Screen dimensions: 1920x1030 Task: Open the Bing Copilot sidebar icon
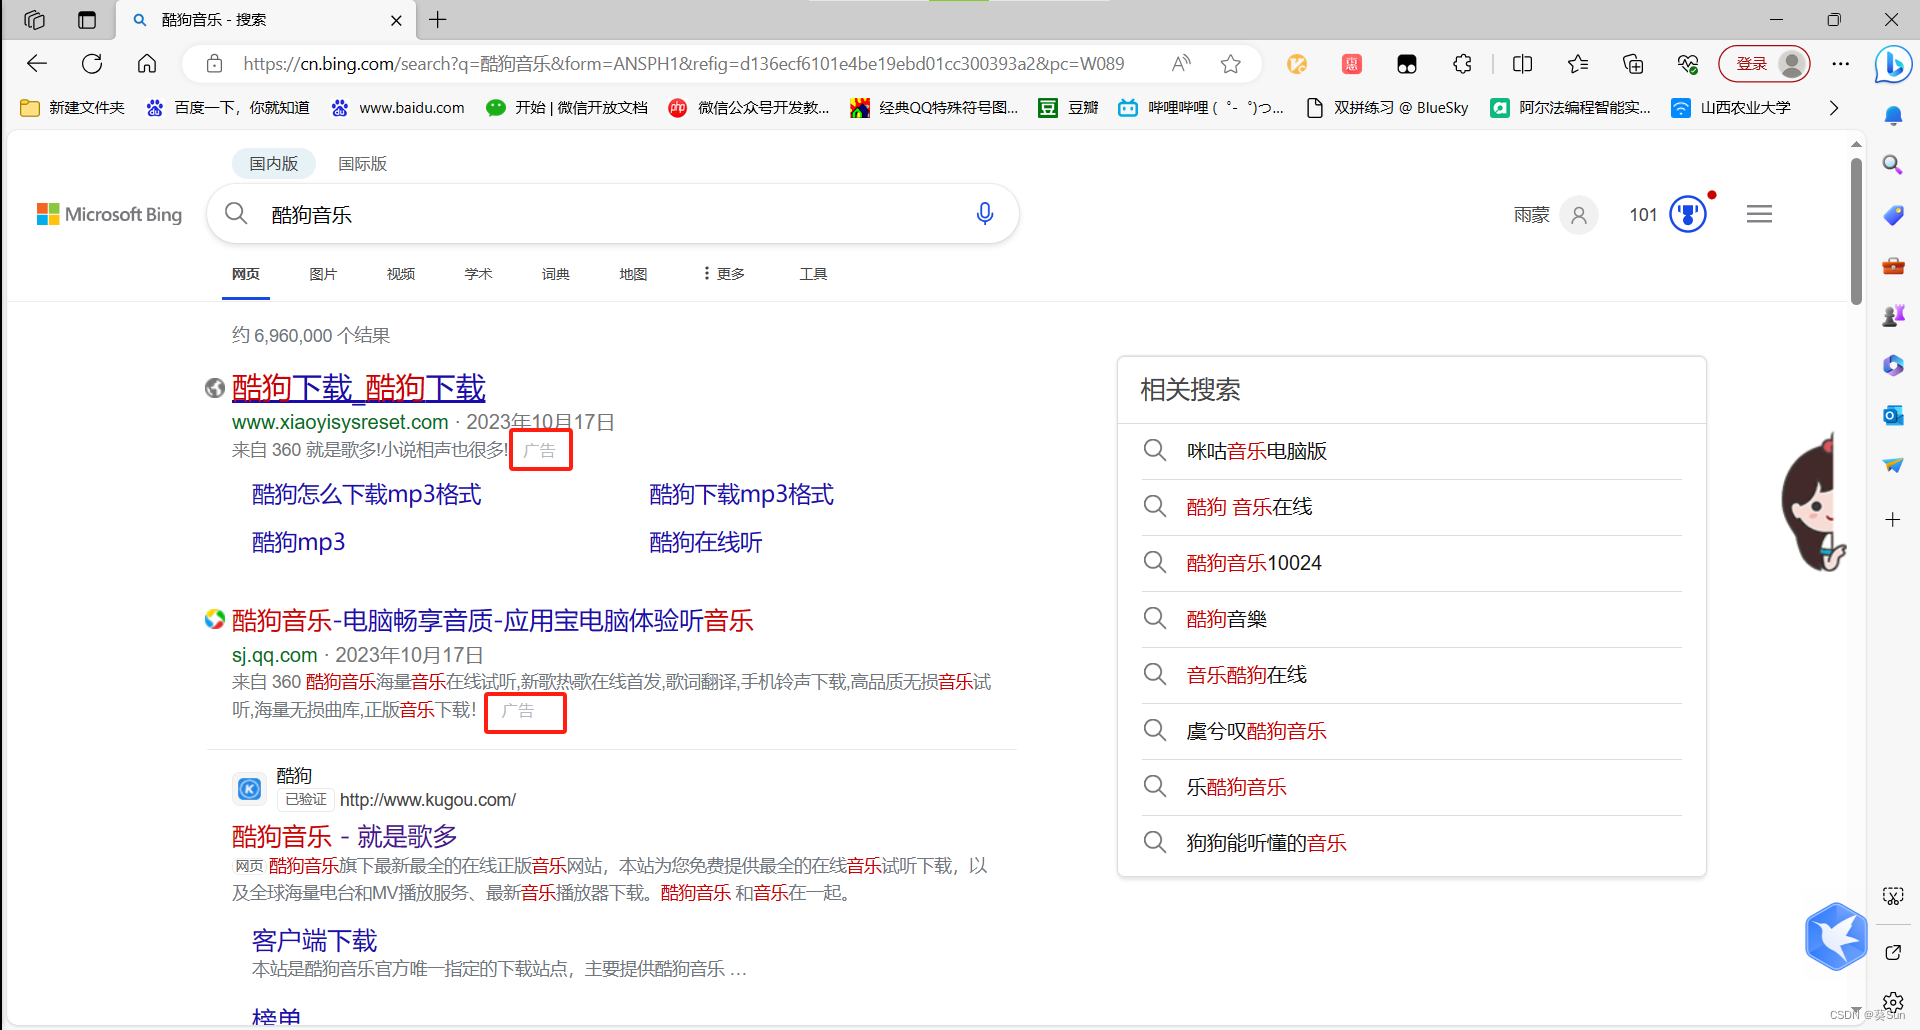1893,65
